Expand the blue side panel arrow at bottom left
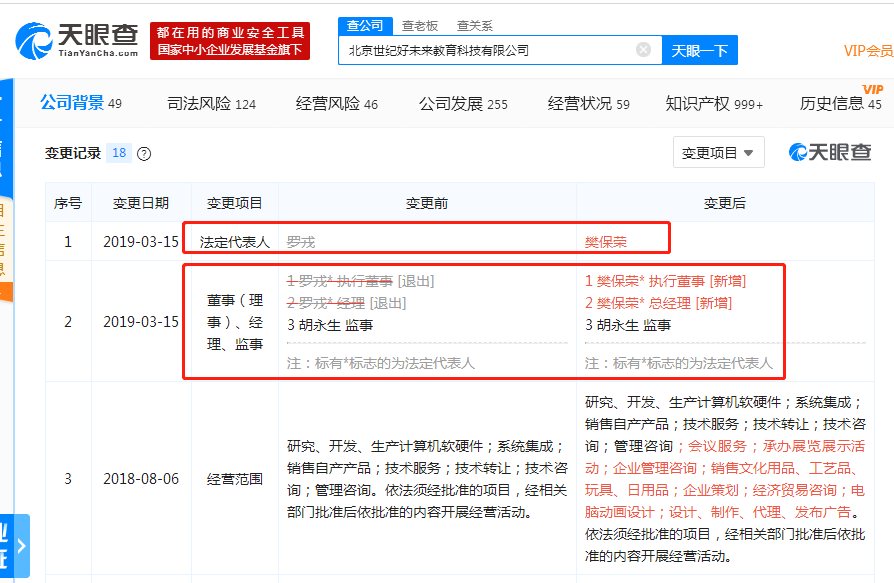Image resolution: width=894 pixels, height=583 pixels. tap(21, 546)
